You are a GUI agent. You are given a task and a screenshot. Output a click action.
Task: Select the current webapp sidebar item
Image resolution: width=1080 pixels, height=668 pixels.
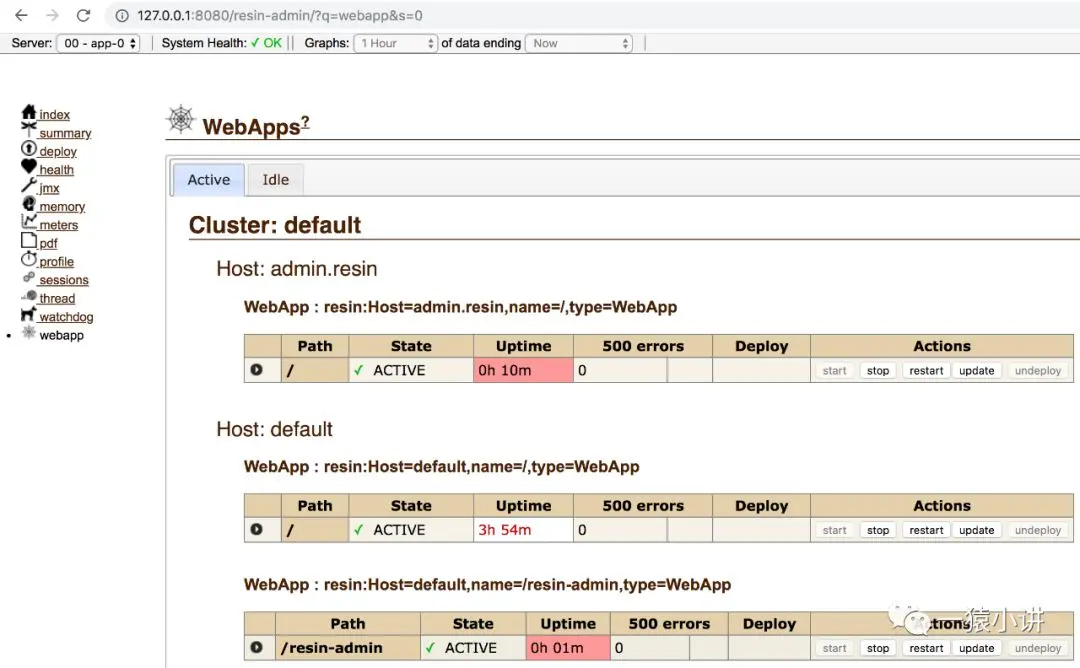coord(61,335)
